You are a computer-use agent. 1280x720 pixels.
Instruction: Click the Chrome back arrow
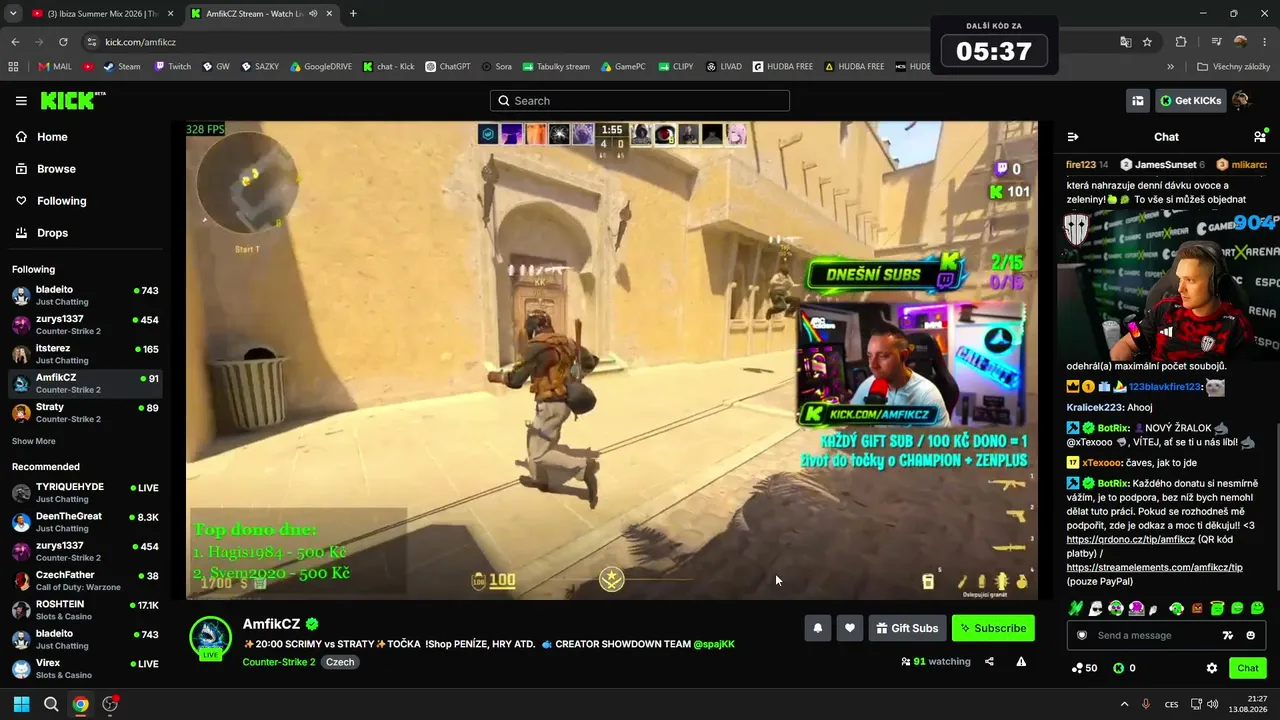point(15,42)
